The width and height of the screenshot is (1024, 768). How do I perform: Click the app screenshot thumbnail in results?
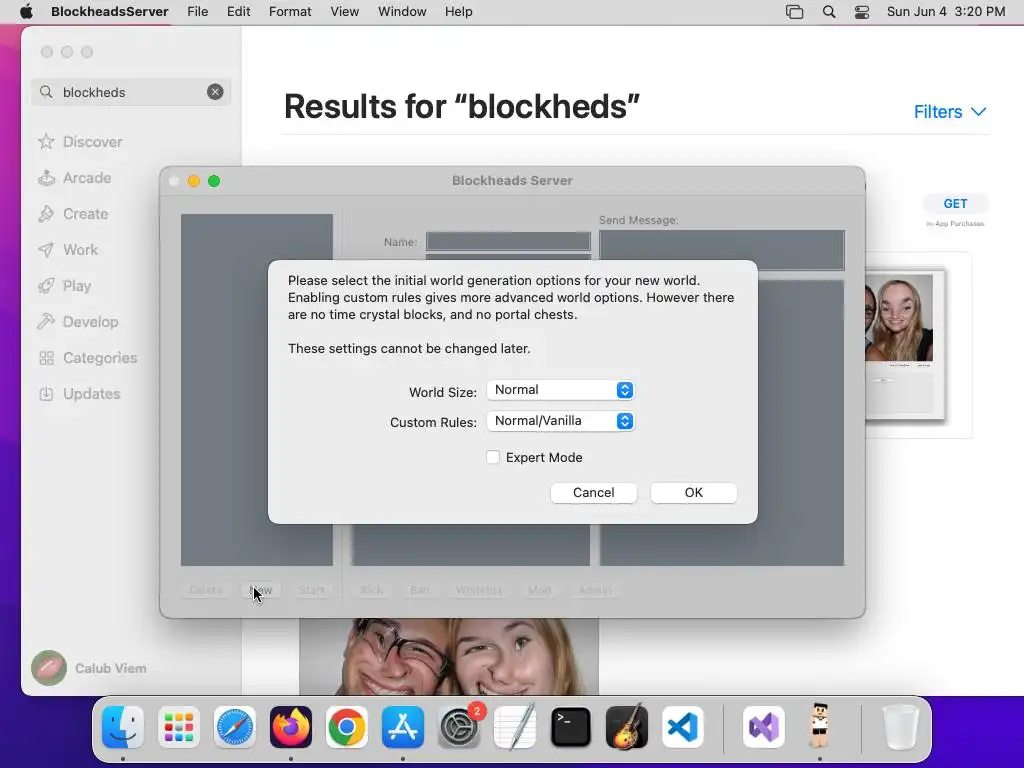(x=904, y=345)
